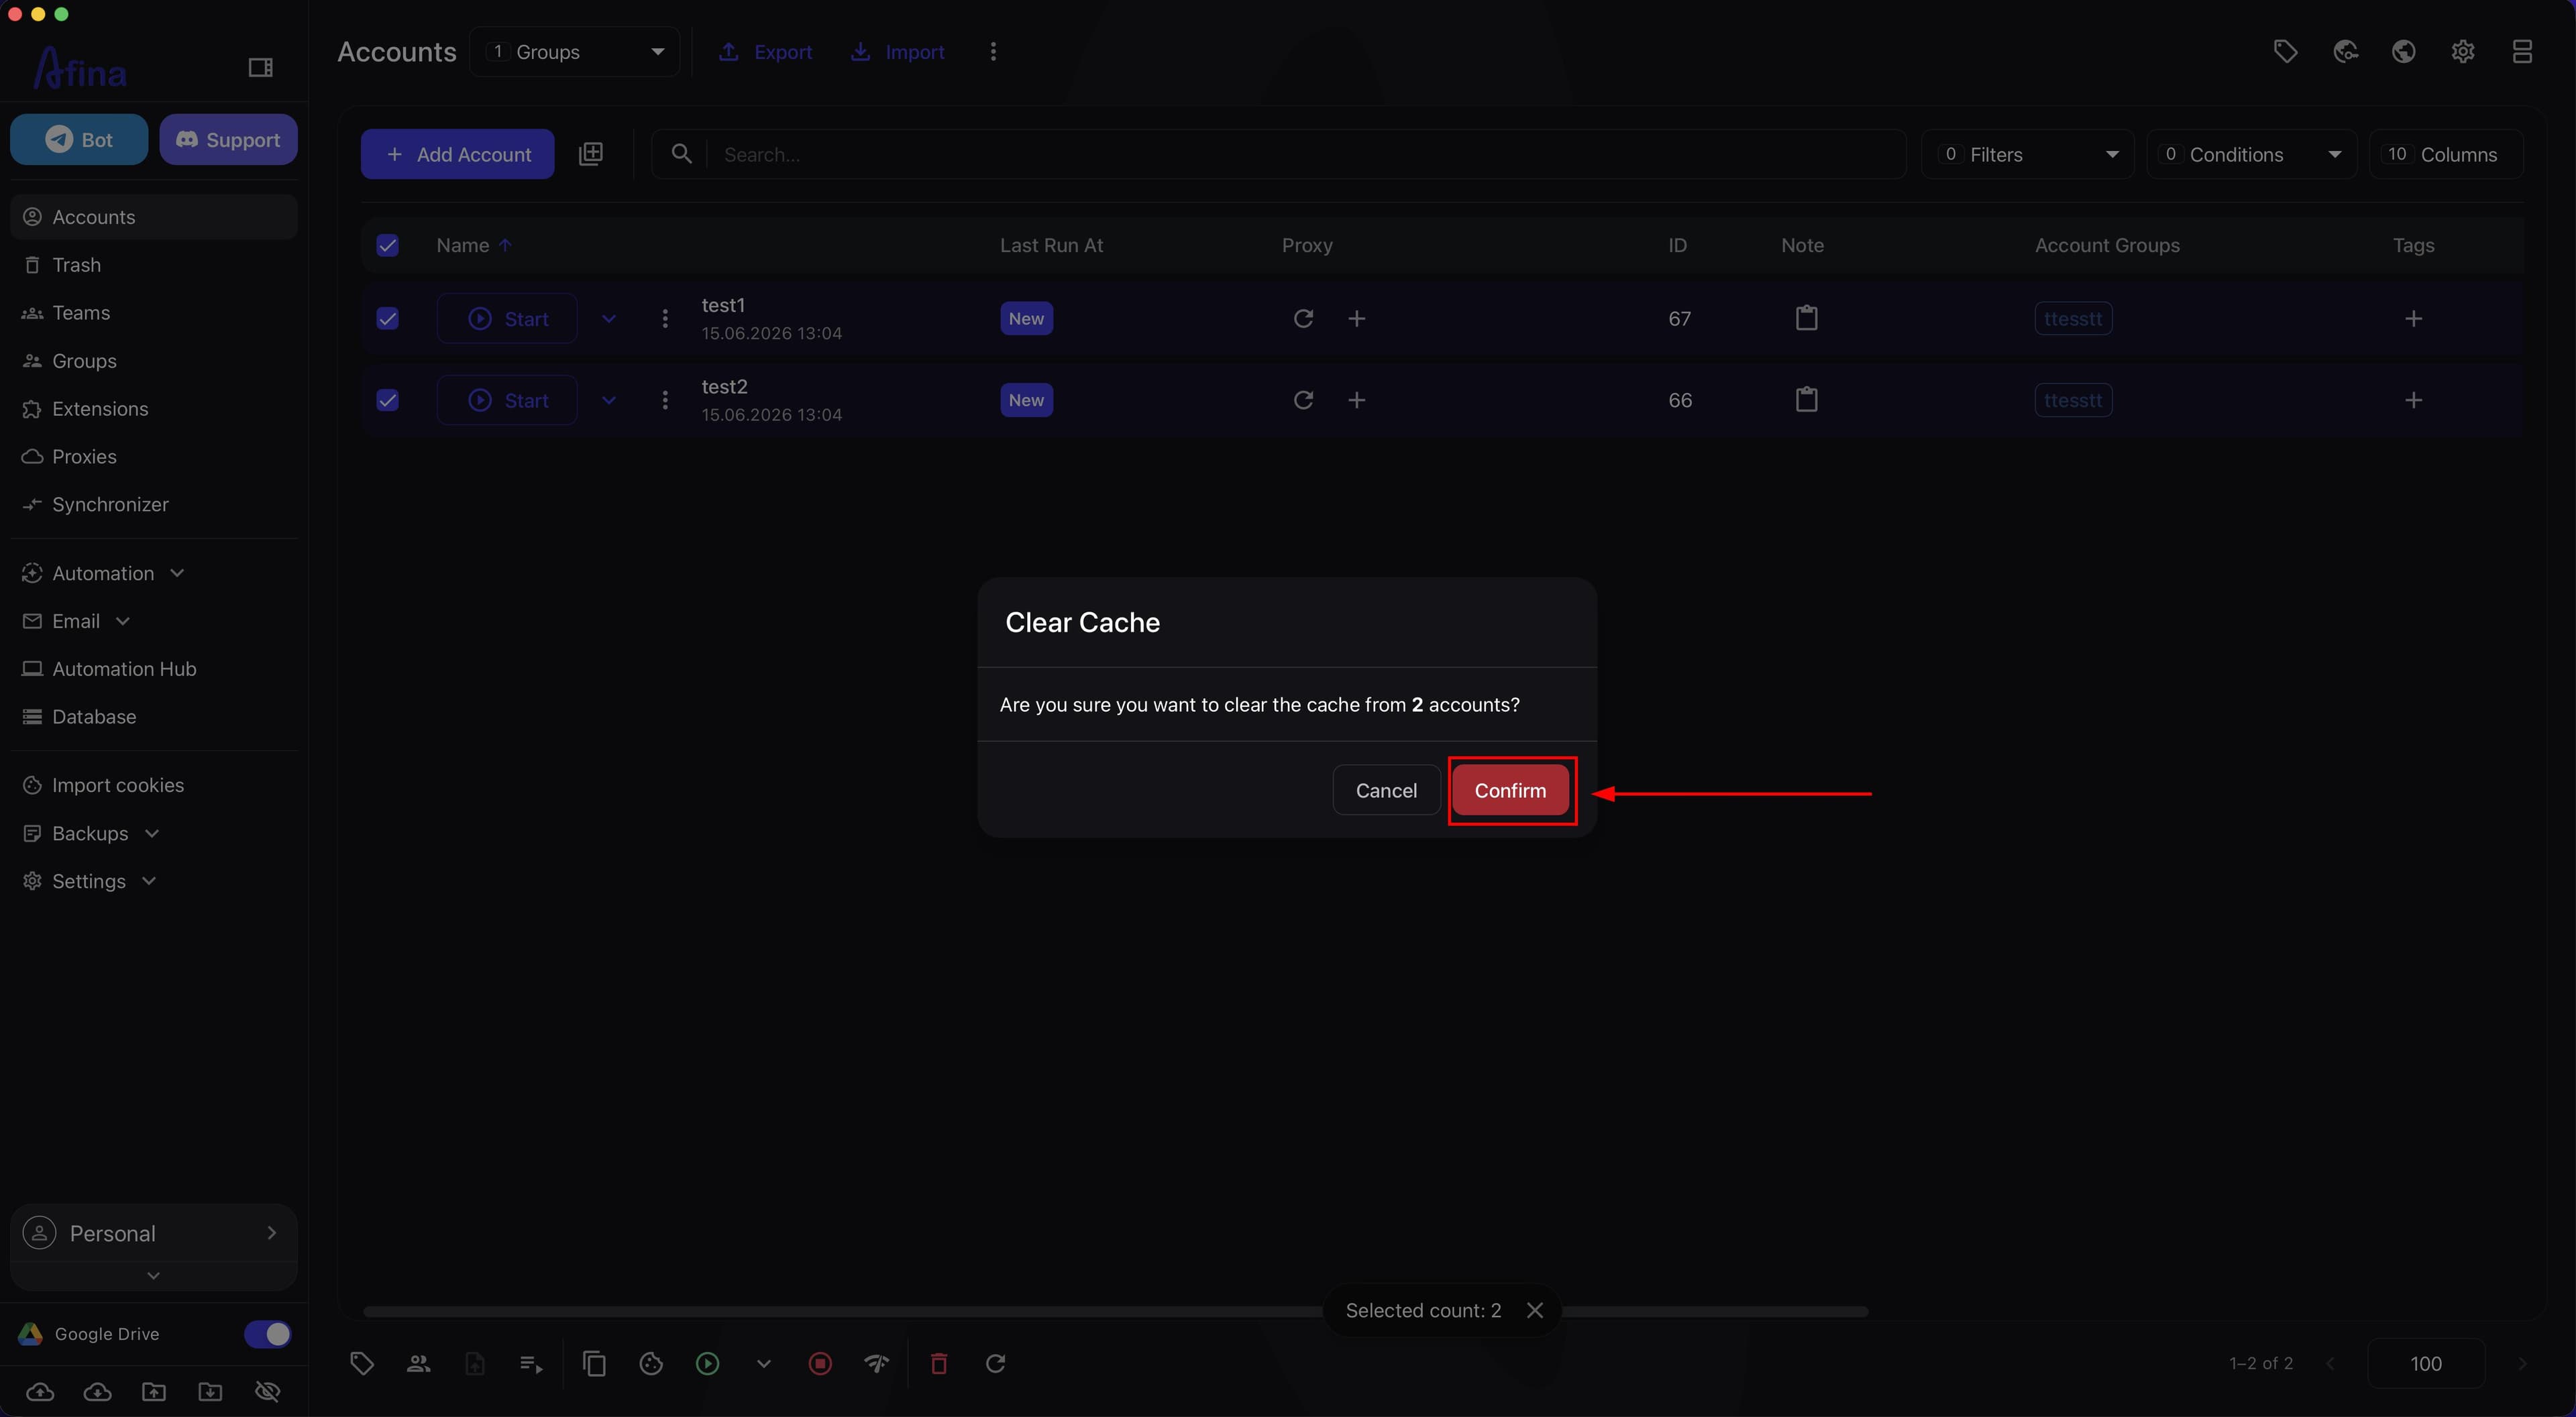Click the refresh icon in bottom toolbar
2576x1417 pixels.
[x=995, y=1363]
